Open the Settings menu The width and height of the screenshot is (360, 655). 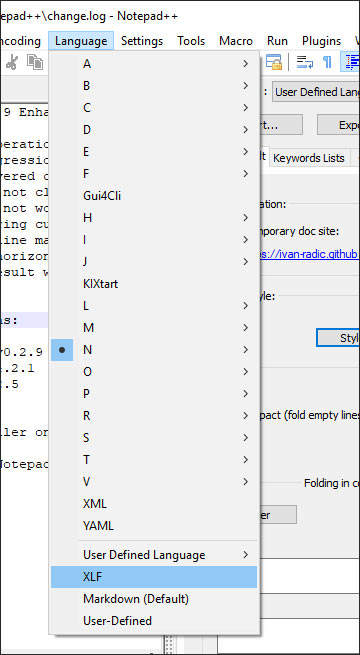[x=142, y=41]
